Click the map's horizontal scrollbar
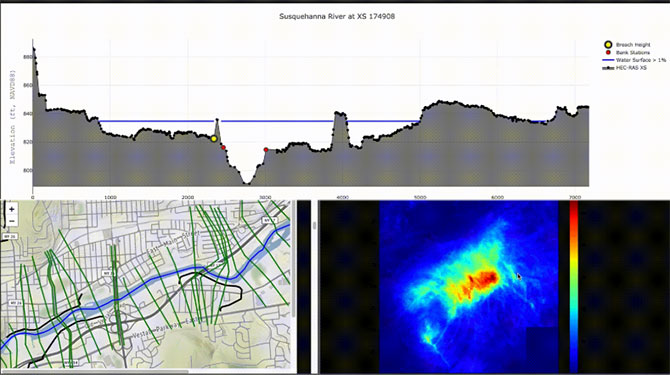Viewport: 670px width, 375px height. click(94, 371)
